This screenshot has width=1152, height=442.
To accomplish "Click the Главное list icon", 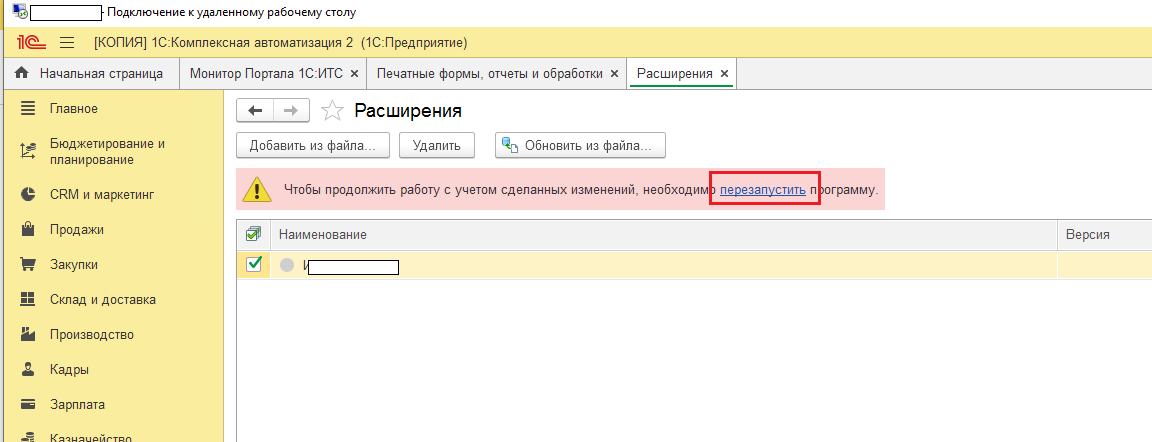I will (x=28, y=109).
